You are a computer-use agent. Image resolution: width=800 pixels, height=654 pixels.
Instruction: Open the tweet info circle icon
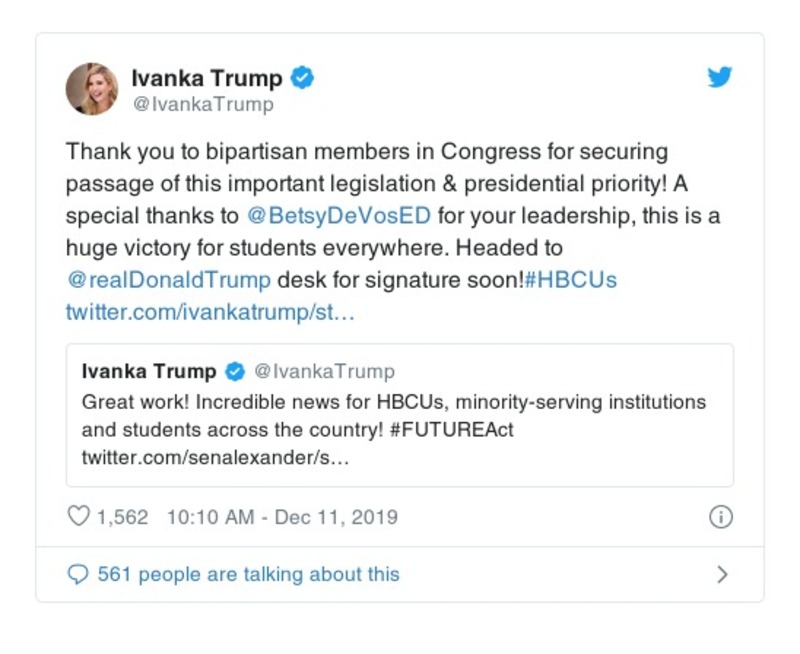(x=720, y=517)
